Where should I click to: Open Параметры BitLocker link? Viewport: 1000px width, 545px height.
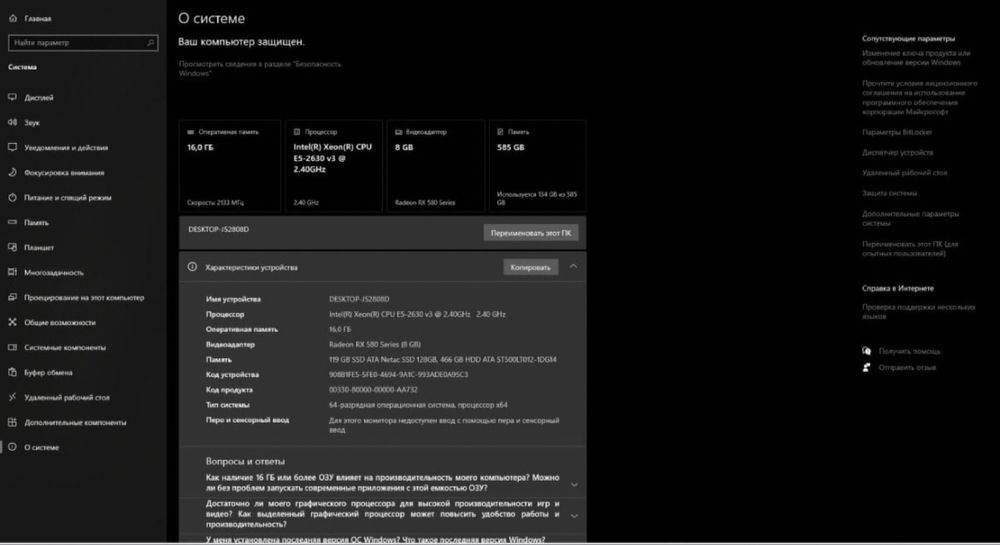pyautogui.click(x=897, y=132)
